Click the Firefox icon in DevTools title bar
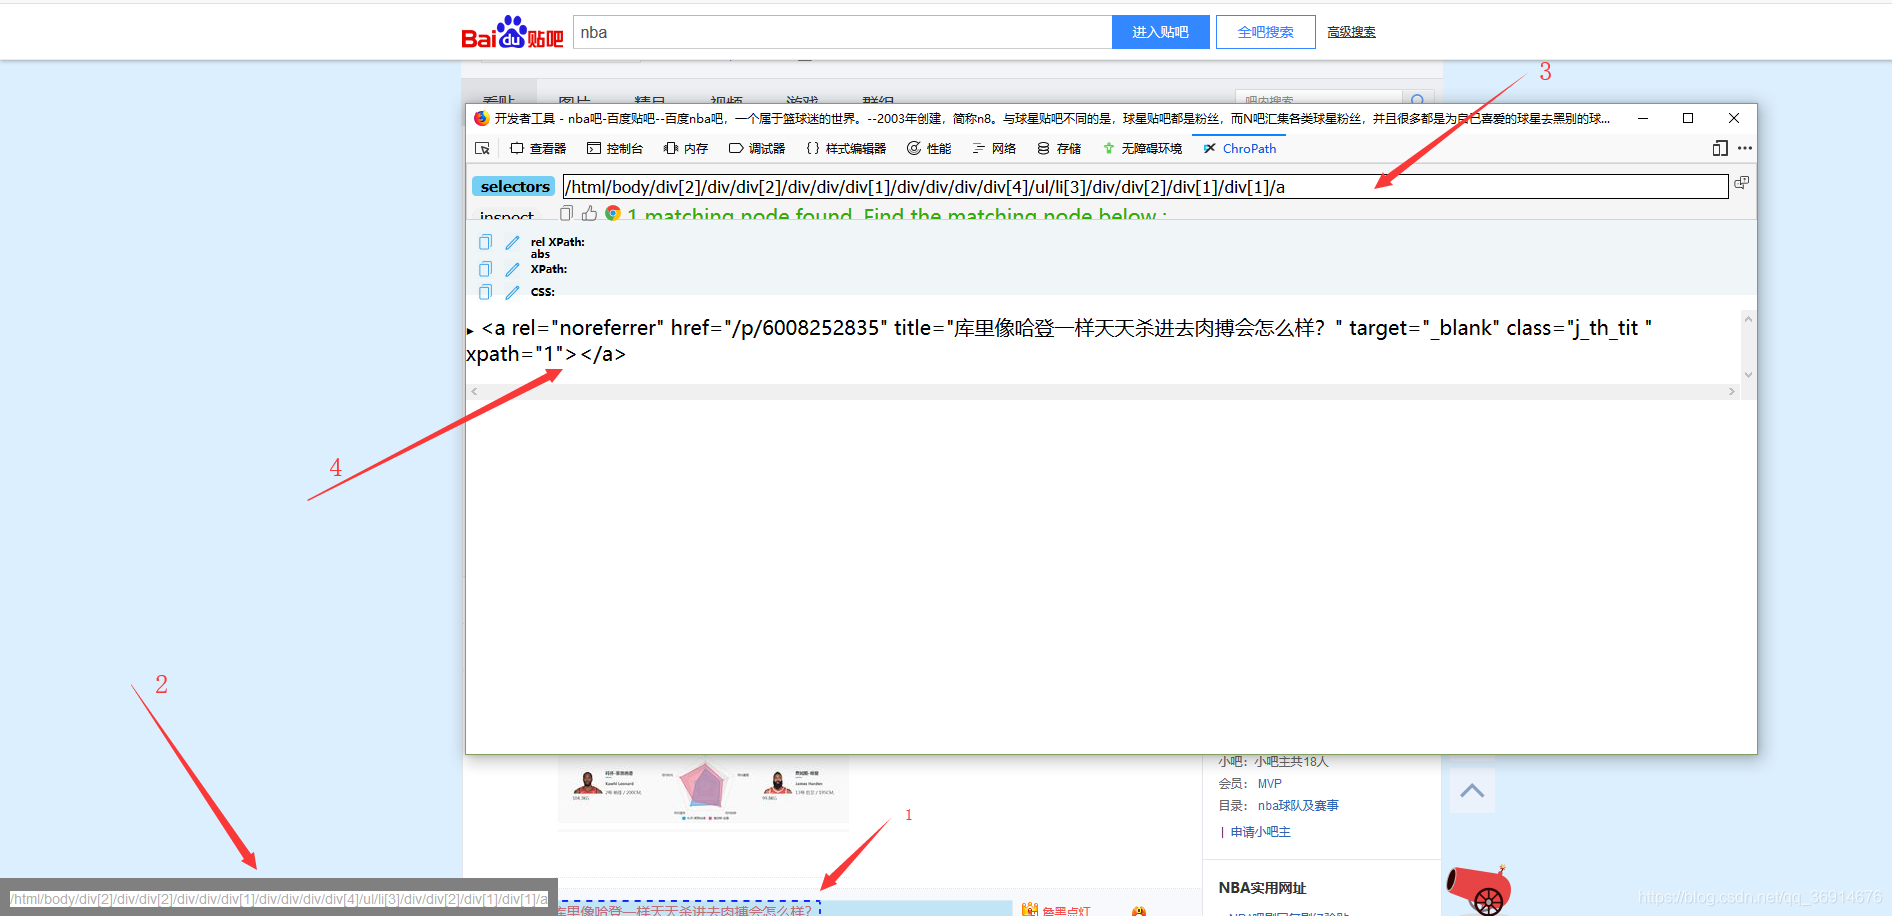 click(481, 118)
